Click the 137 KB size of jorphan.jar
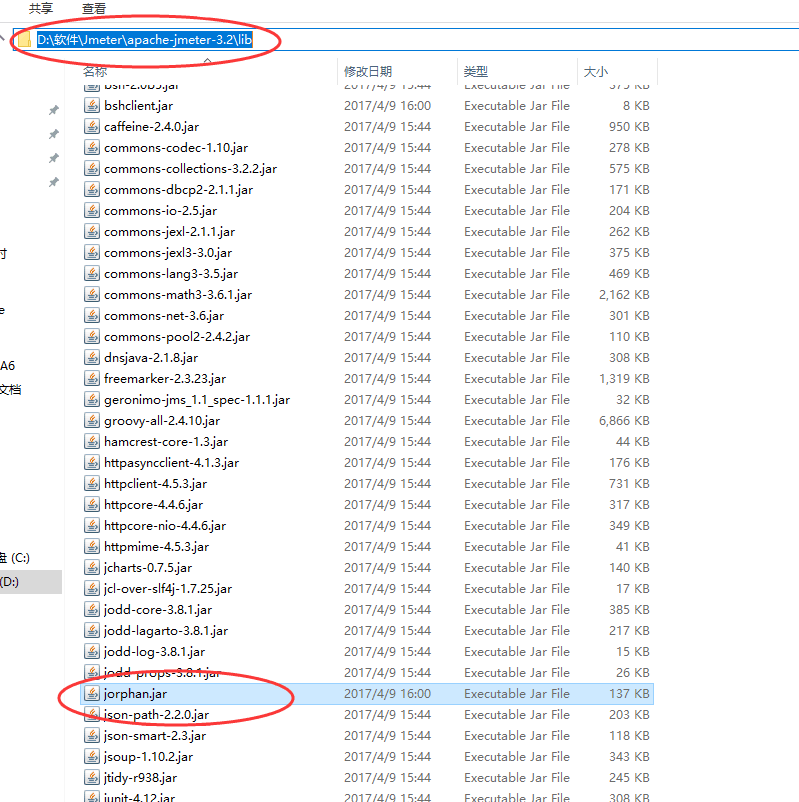 coord(629,694)
